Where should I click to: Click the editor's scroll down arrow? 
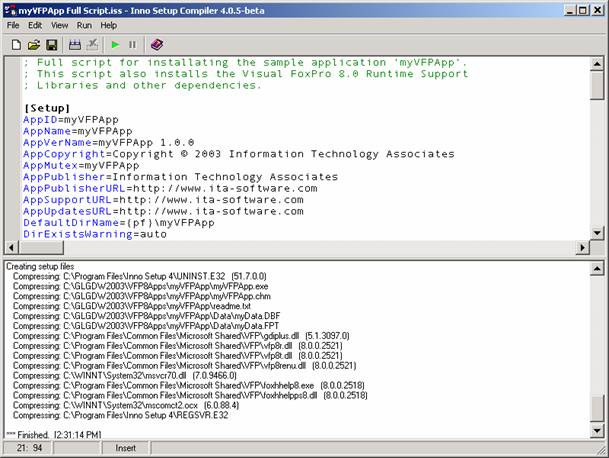click(x=597, y=233)
